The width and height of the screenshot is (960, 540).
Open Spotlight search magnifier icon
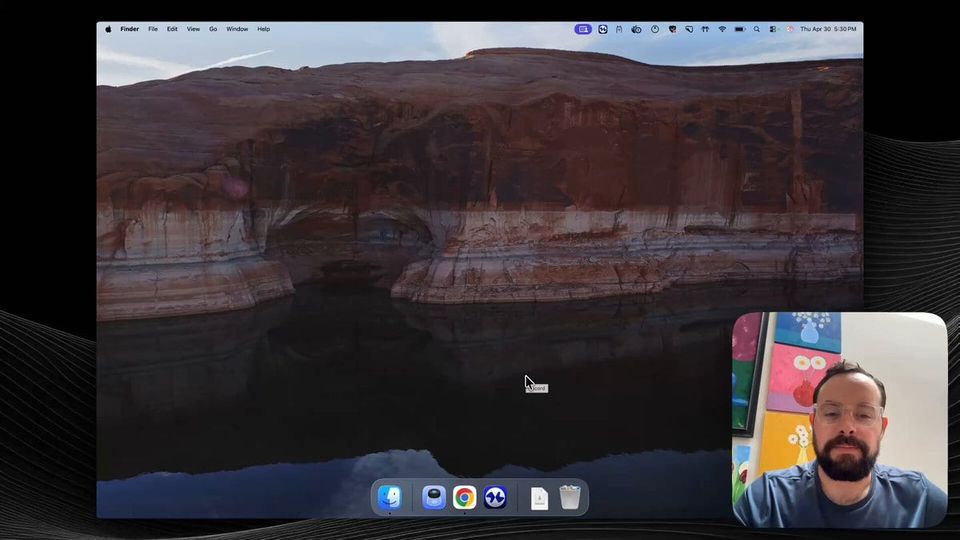click(x=757, y=29)
